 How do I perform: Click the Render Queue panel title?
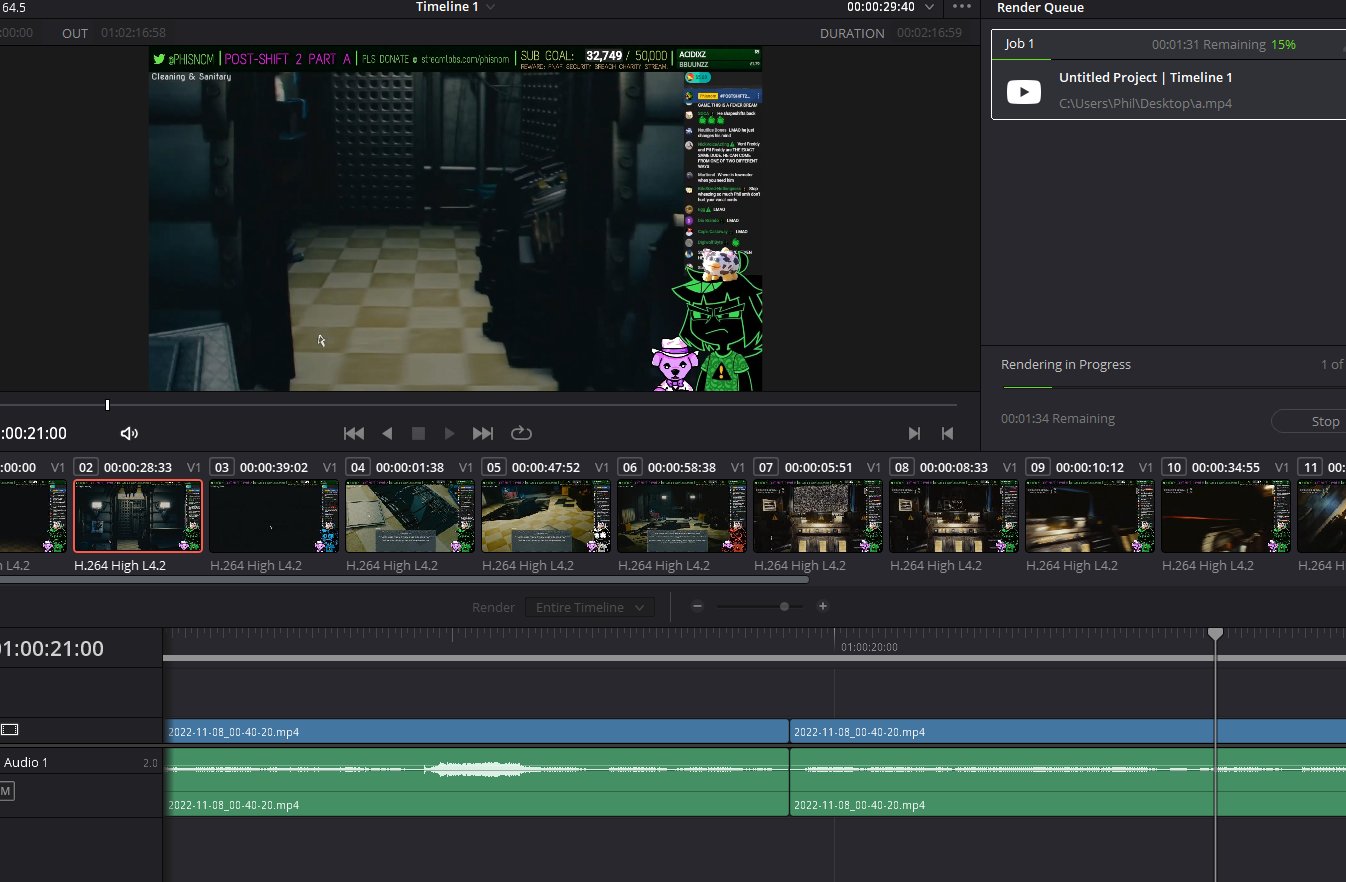(1040, 7)
